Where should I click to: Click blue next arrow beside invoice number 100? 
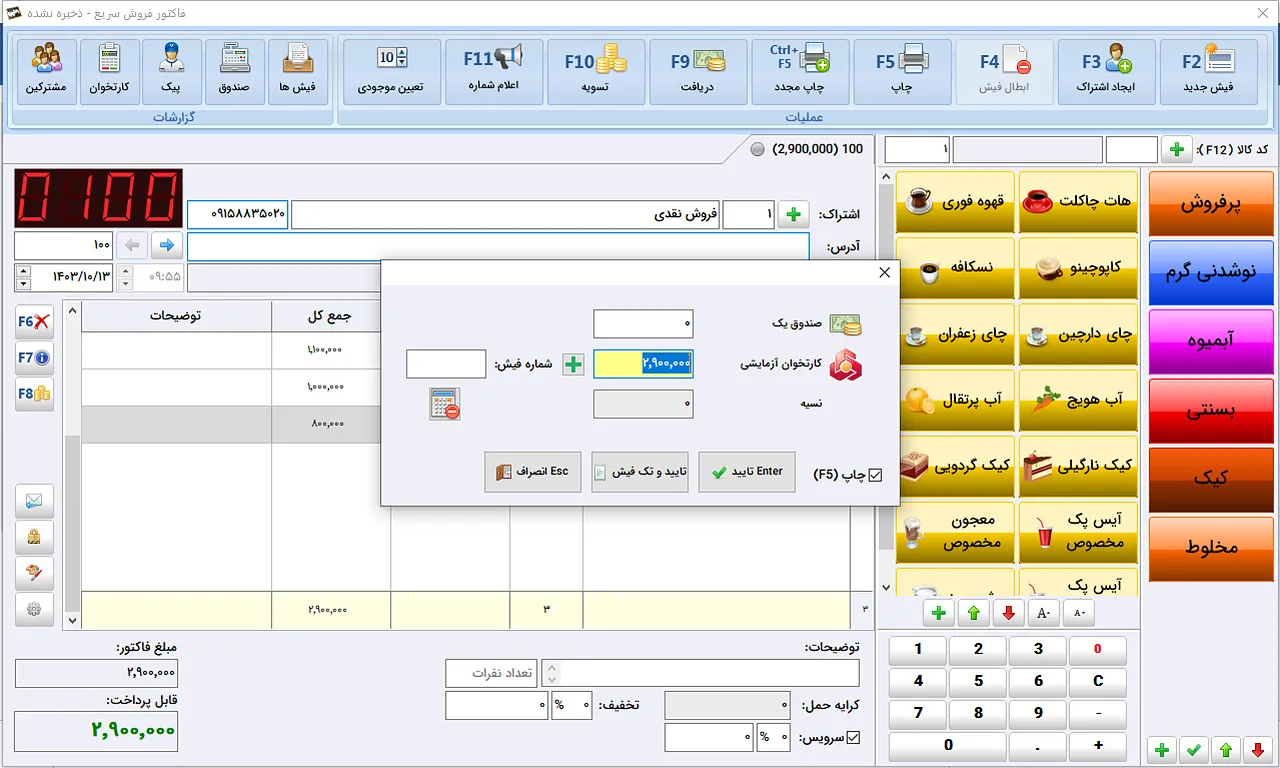coord(167,245)
